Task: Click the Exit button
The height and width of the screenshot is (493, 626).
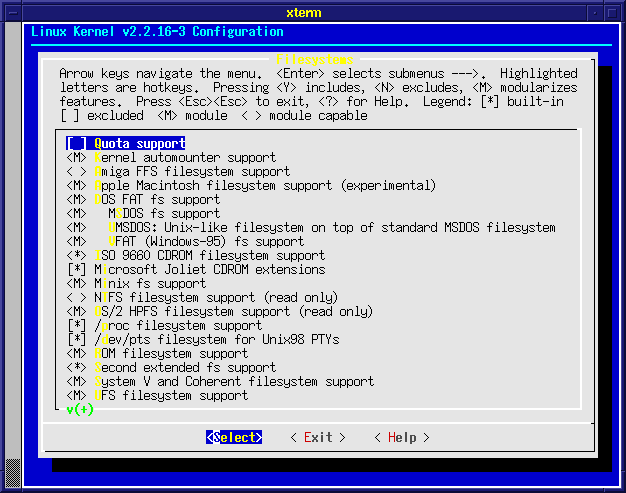Action: (318, 438)
